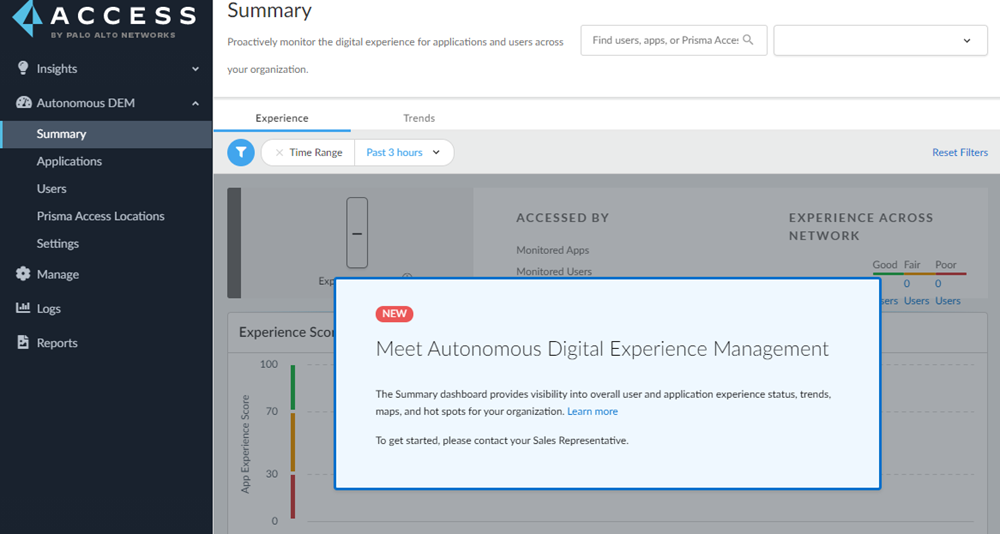This screenshot has height=534, width=1000.
Task: Open the Past 3 hours dropdown
Action: point(403,153)
